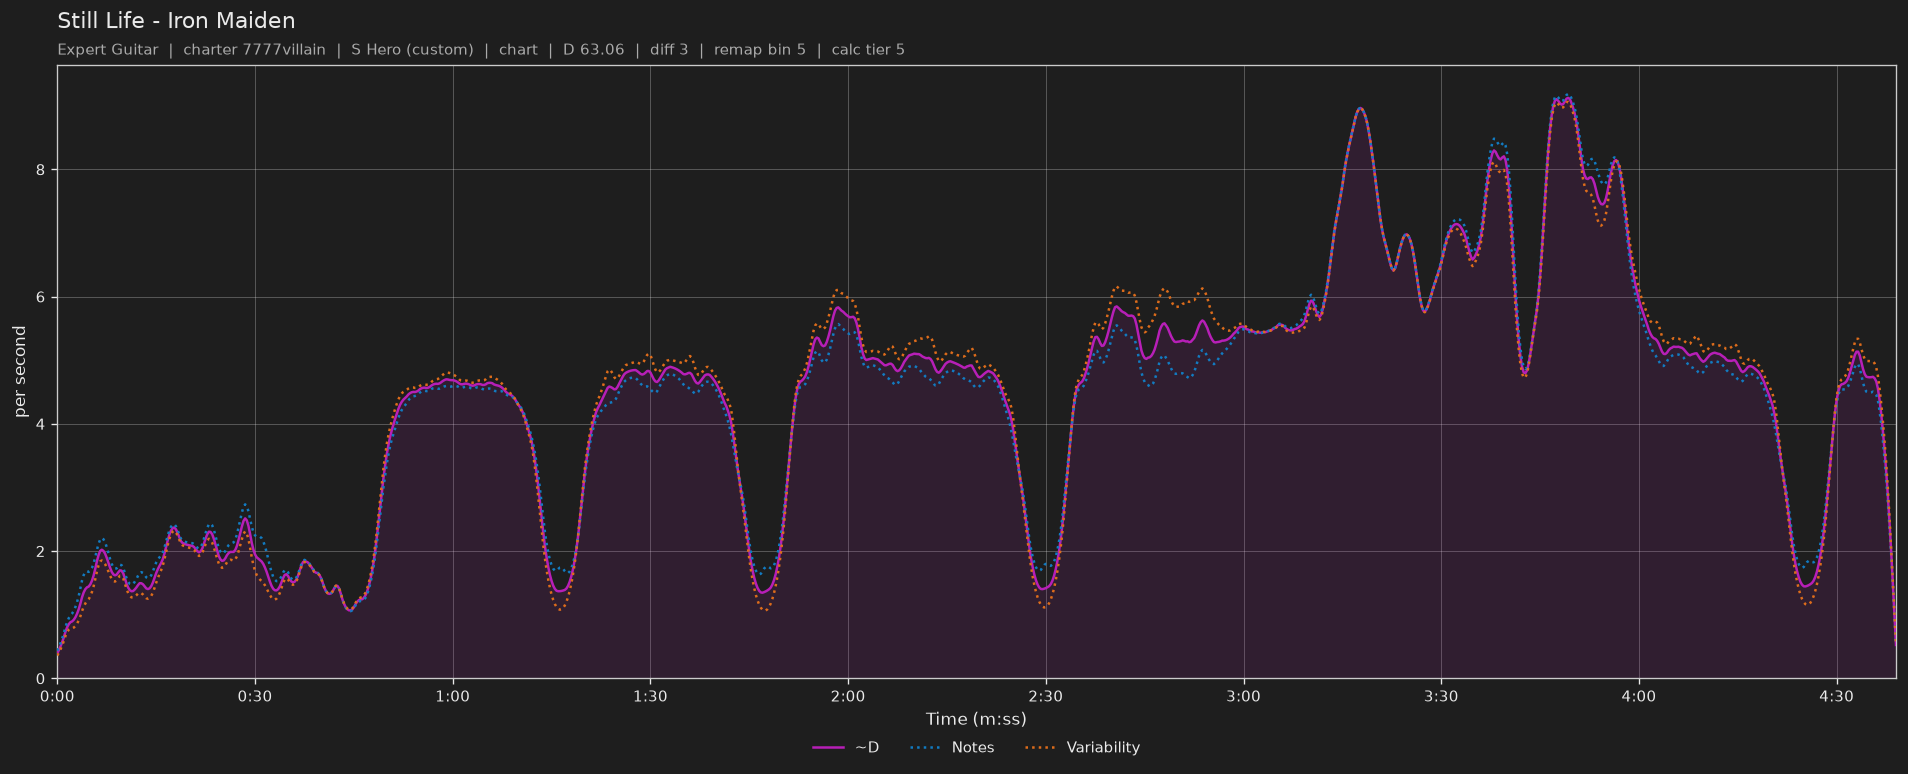Click the "calc tier 5" subtitle entry
The width and height of the screenshot is (1908, 774).
point(868,50)
